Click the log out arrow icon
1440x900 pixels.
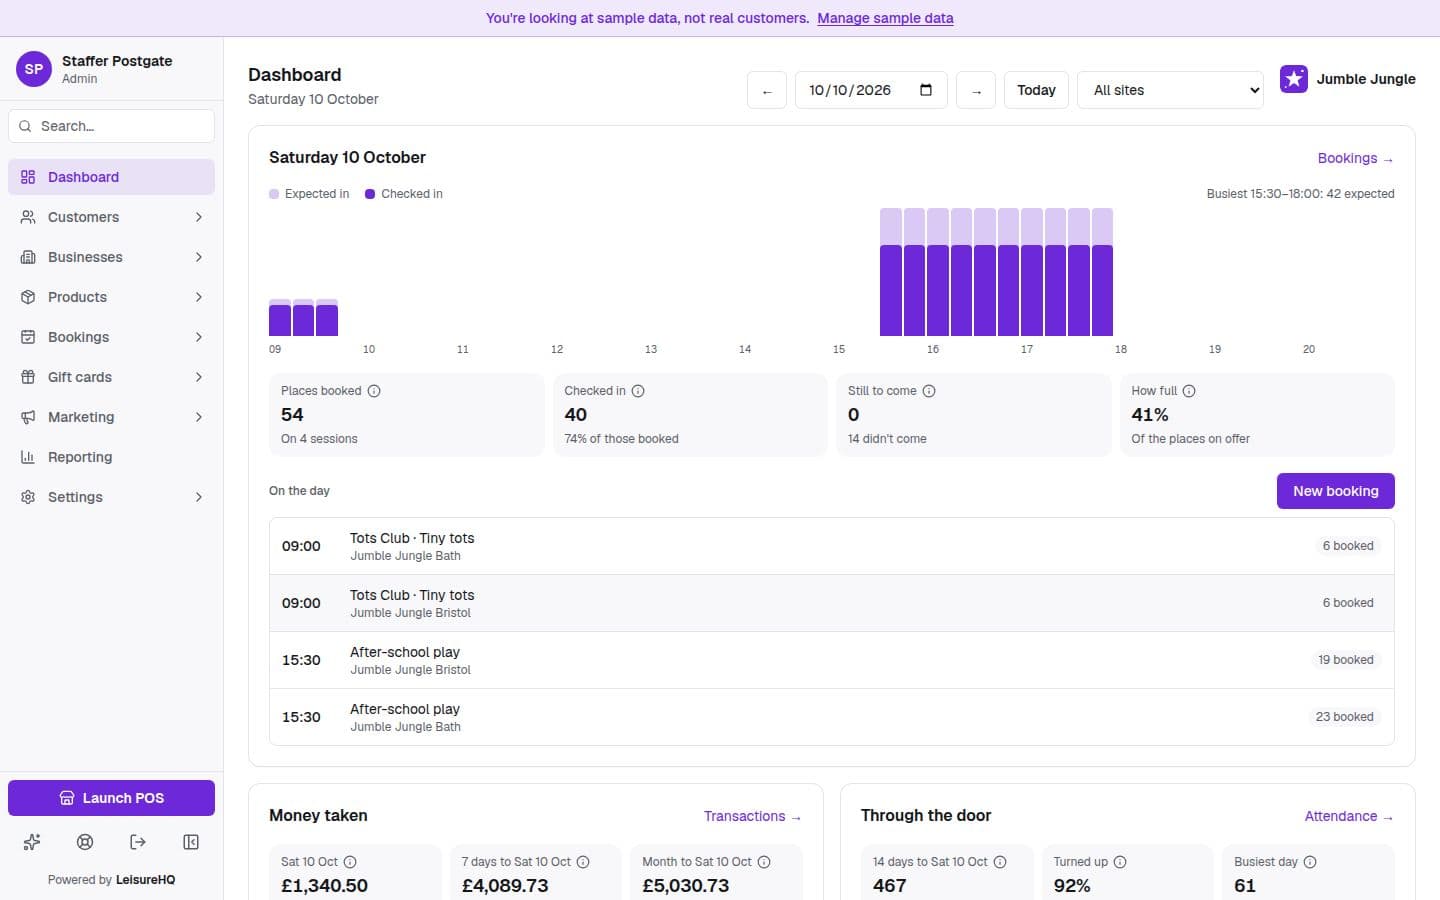pyautogui.click(x=138, y=842)
